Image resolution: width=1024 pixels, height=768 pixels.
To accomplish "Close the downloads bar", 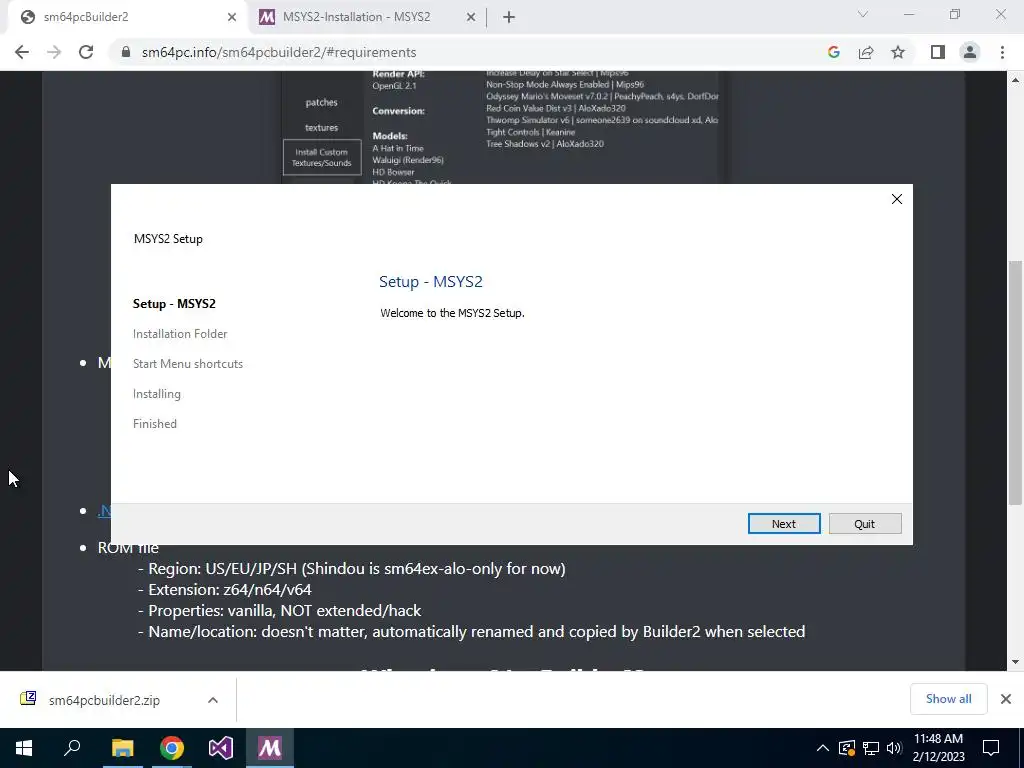I will click(1006, 699).
